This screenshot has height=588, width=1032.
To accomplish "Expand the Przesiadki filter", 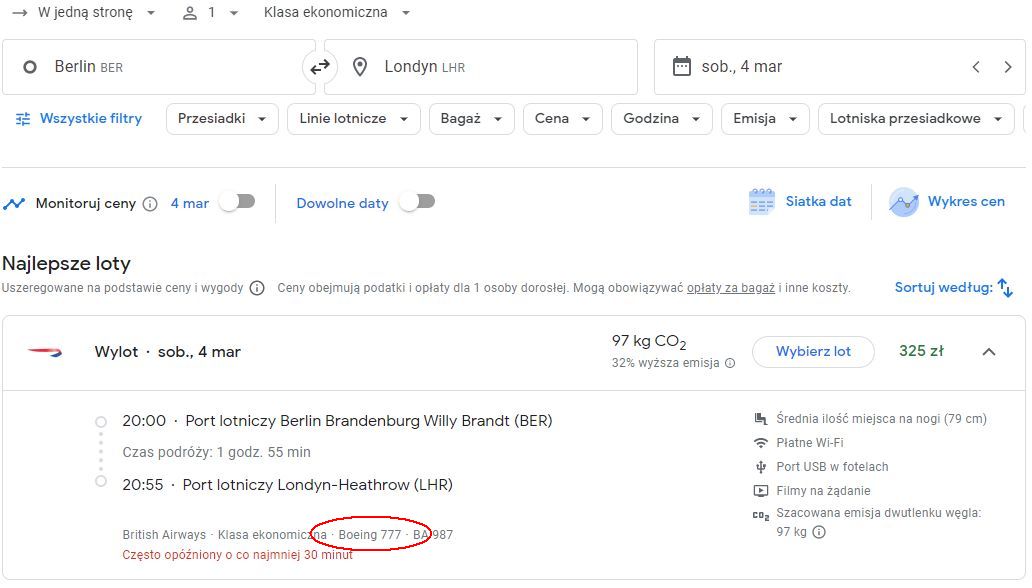I will pos(222,119).
